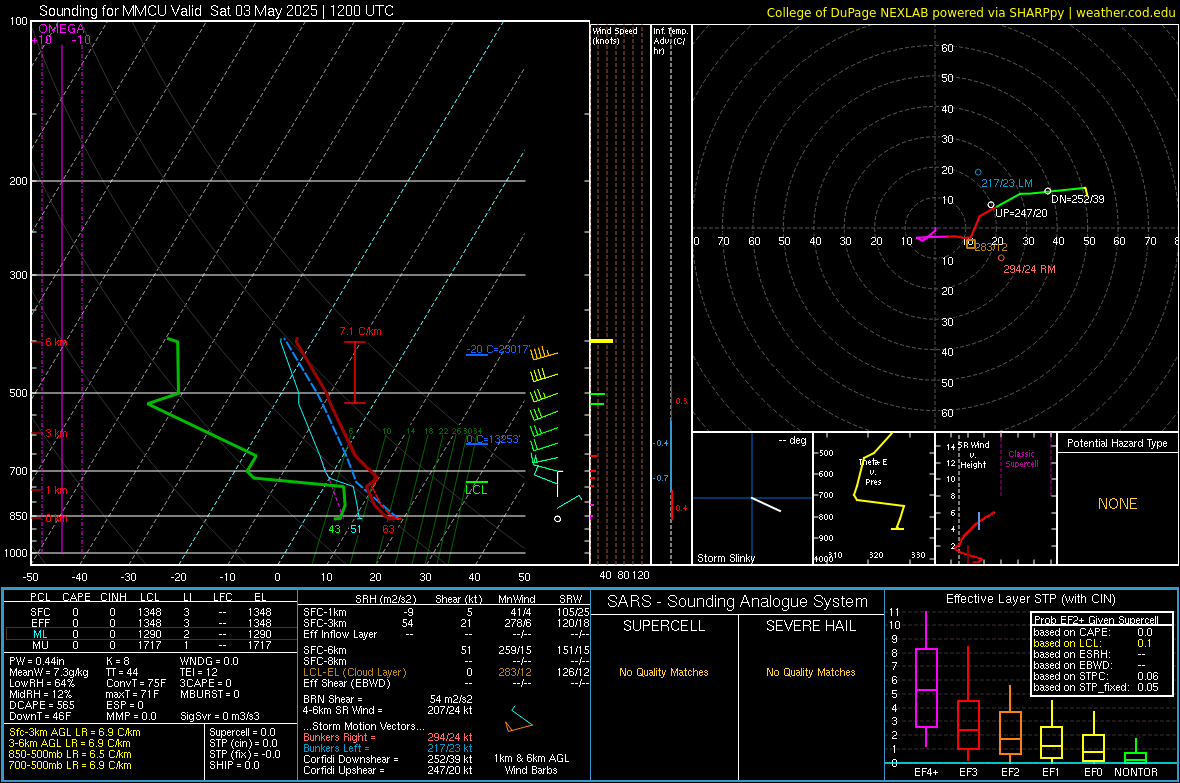Click the Corfidi downshear white circle on hodograph

coord(1048,191)
